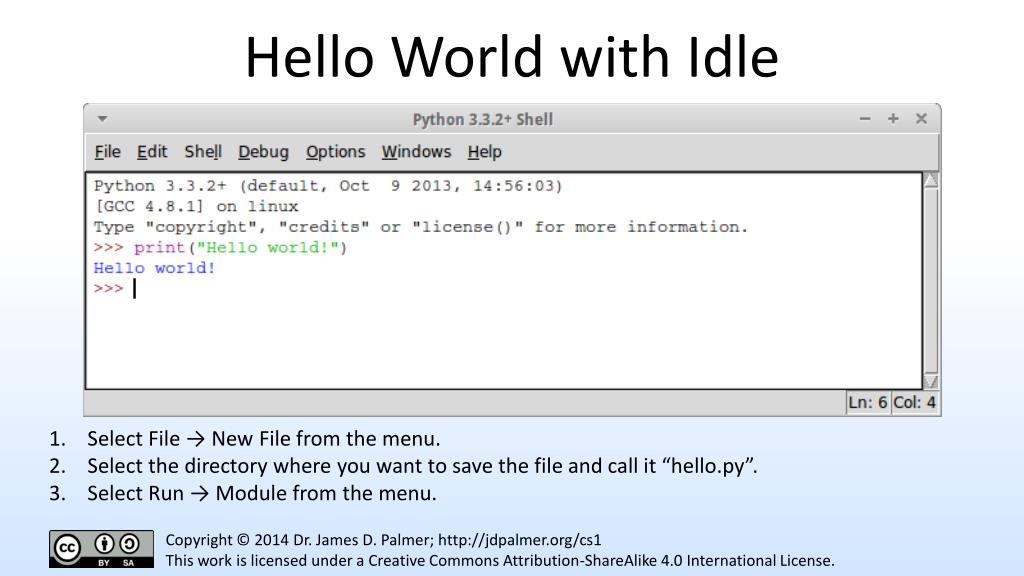Open the Edit menu

[152, 152]
